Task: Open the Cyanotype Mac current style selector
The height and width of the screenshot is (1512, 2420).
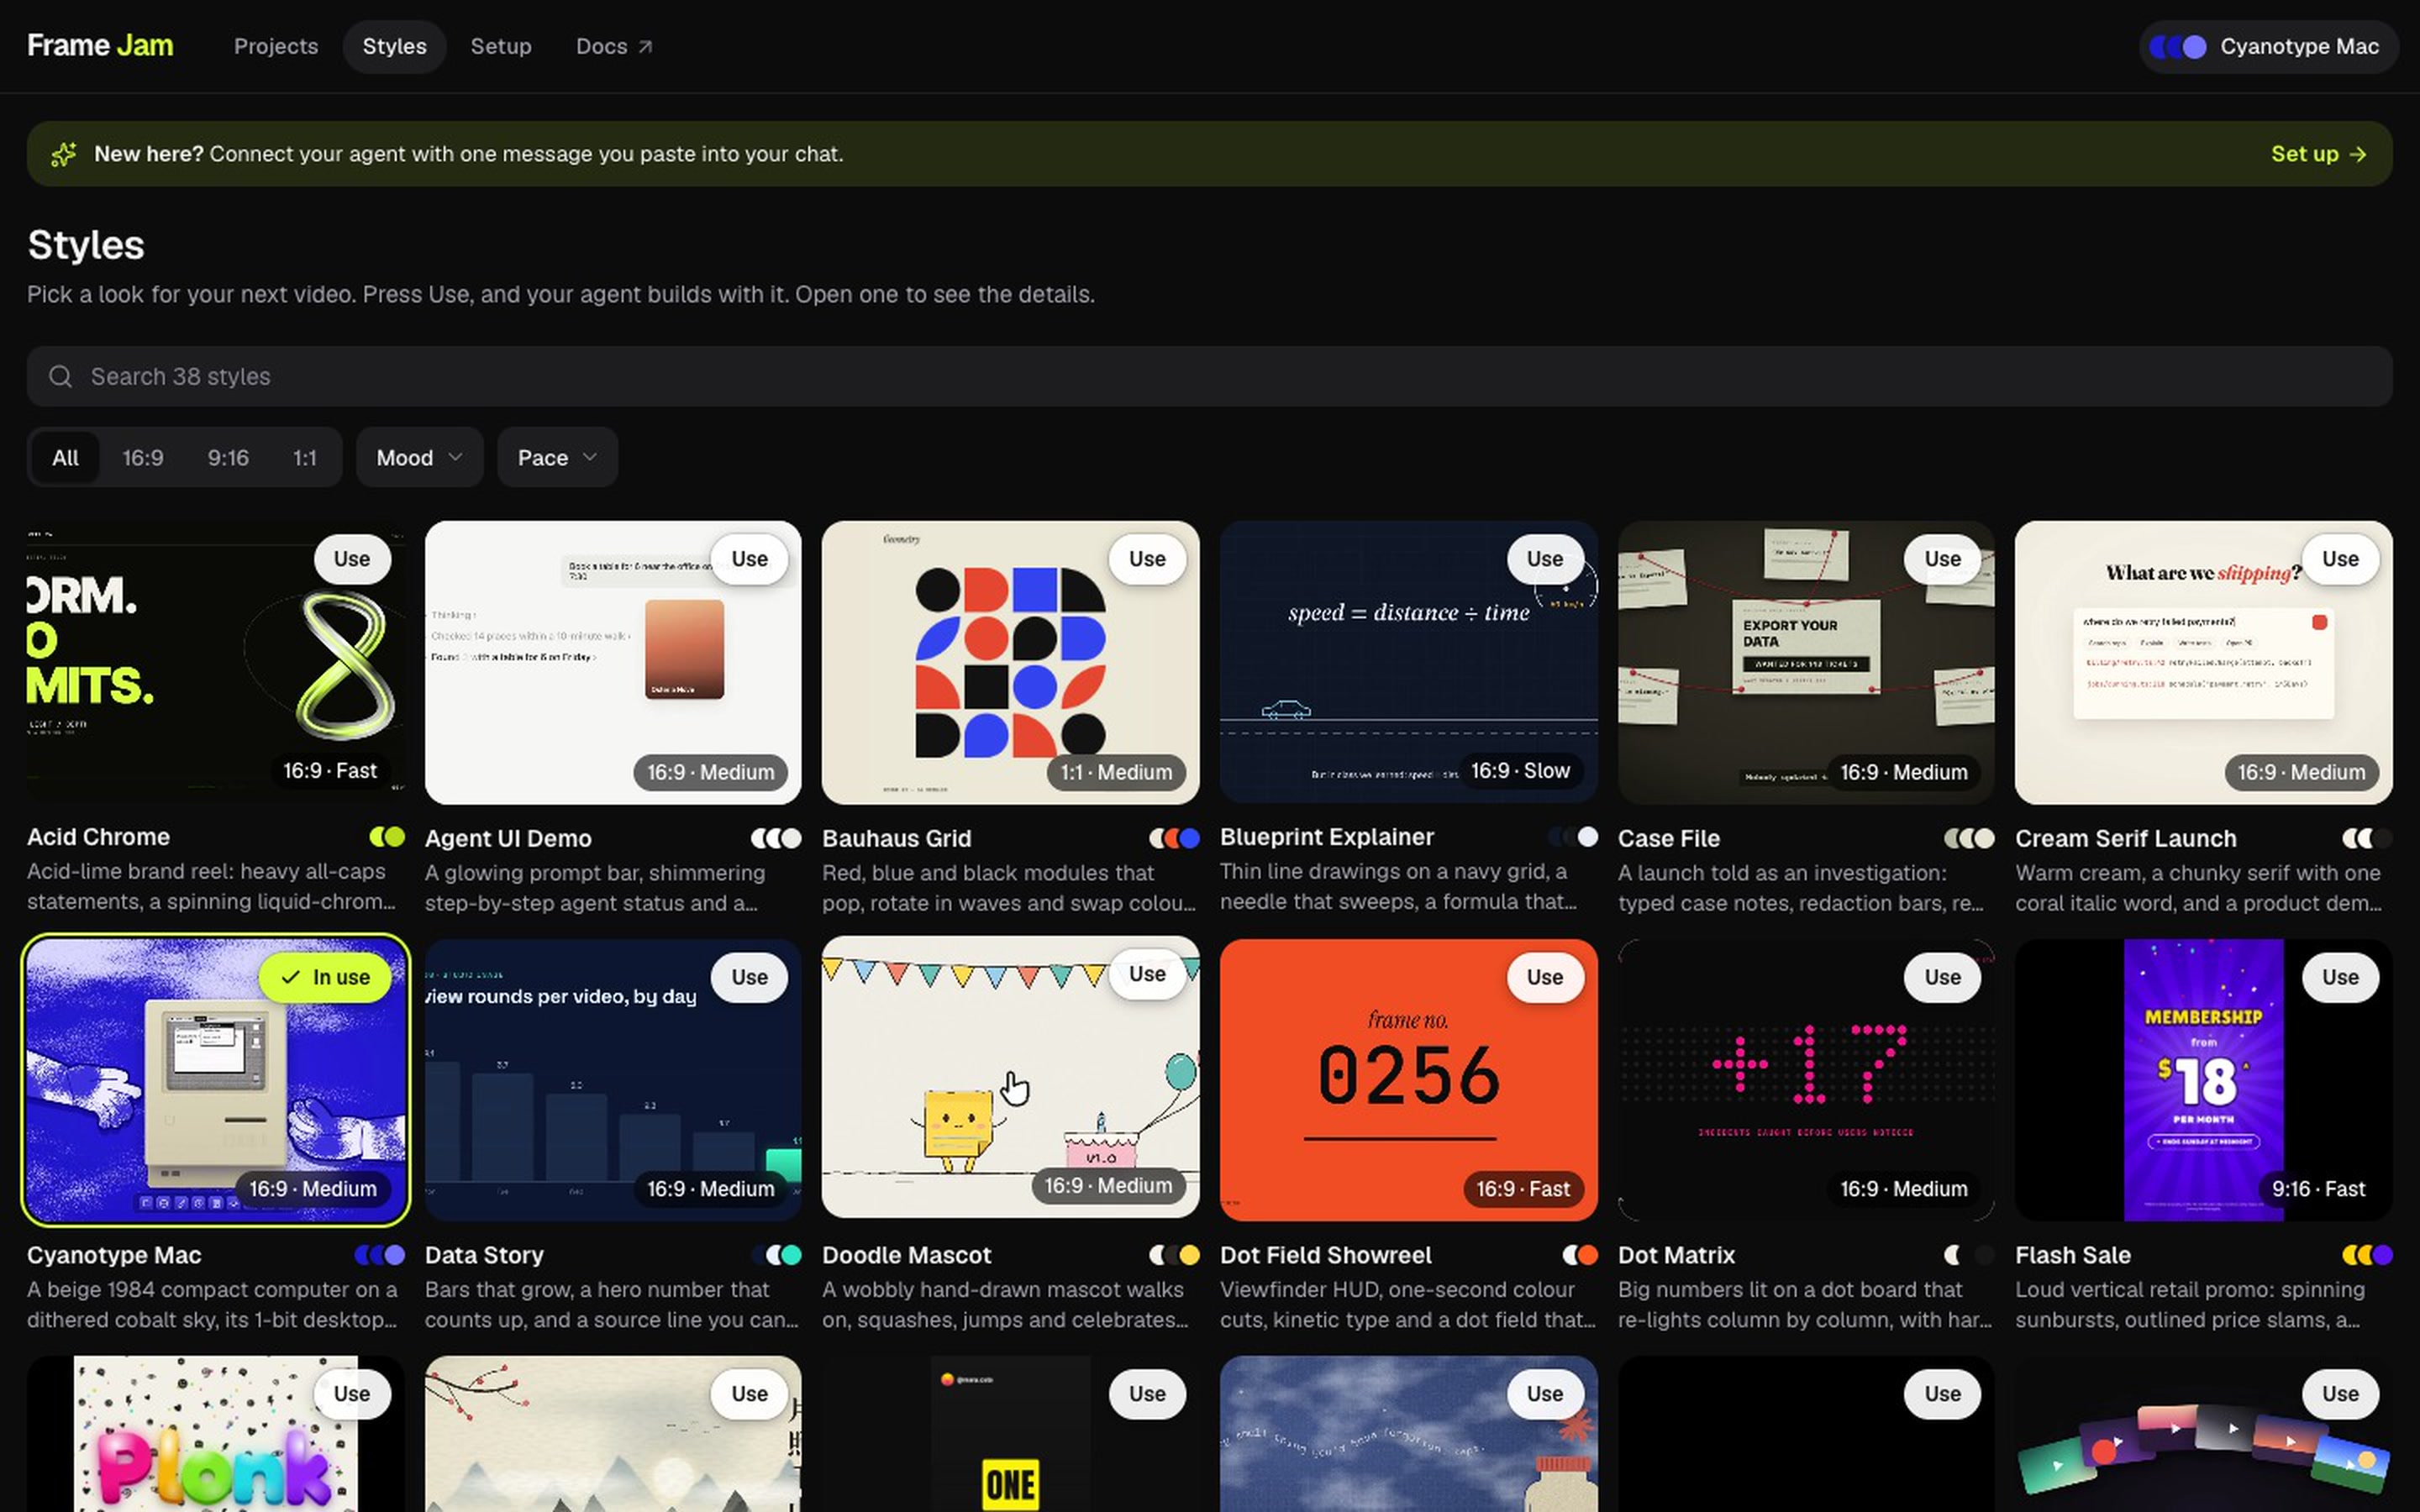Action: tap(2268, 47)
